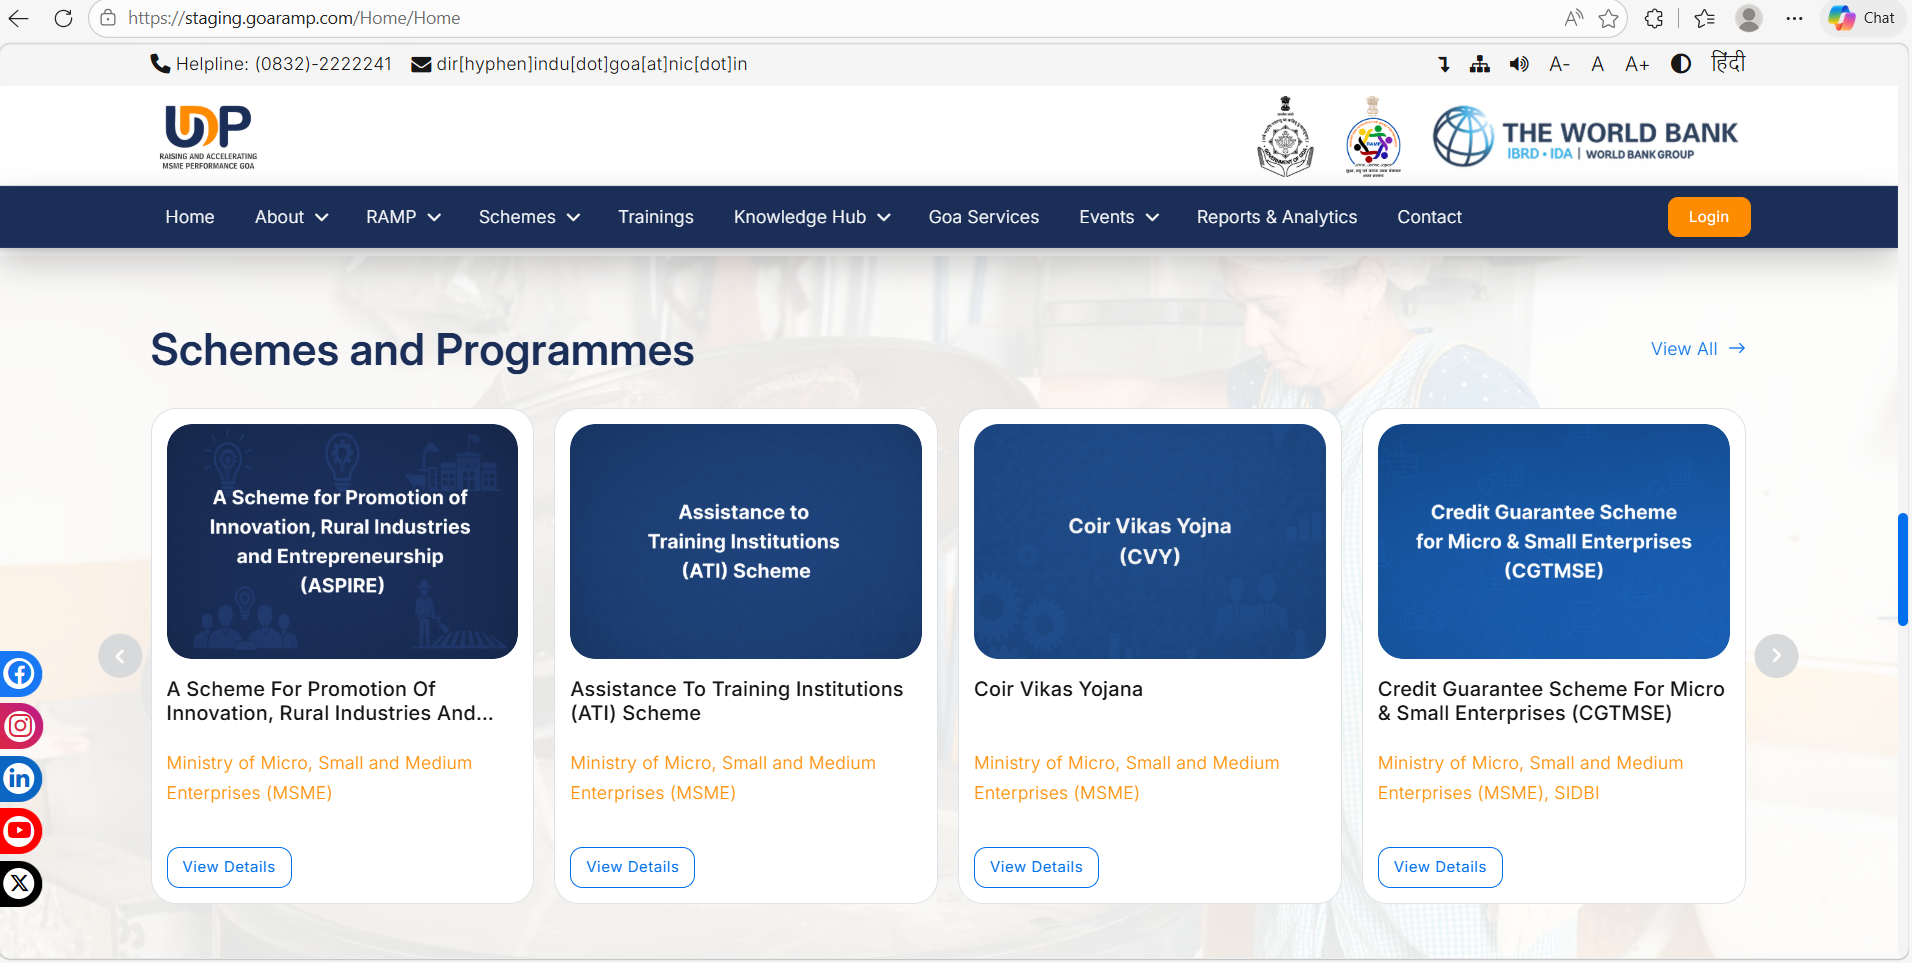Bookmark page with the star icon
The image size is (1912, 963).
coord(1609,18)
